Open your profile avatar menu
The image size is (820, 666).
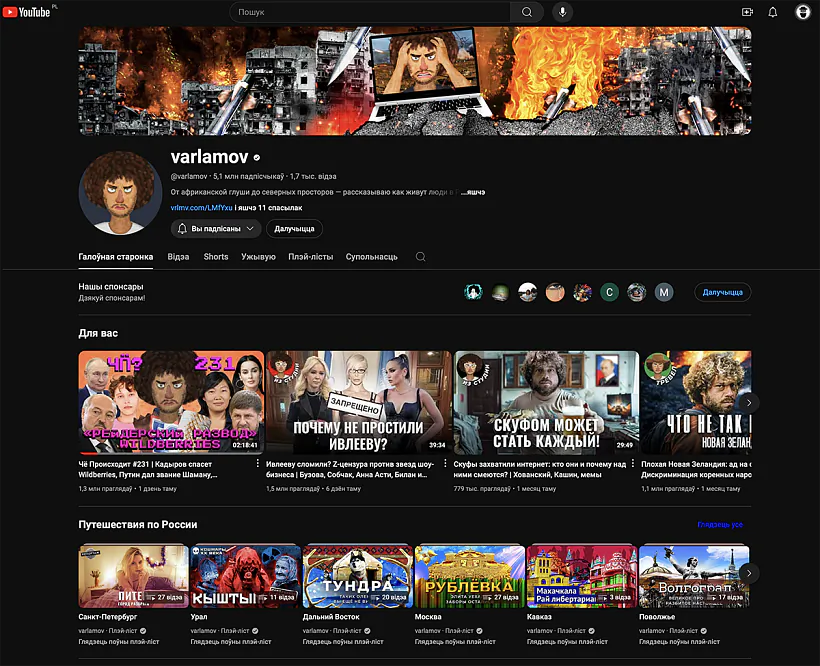point(802,11)
